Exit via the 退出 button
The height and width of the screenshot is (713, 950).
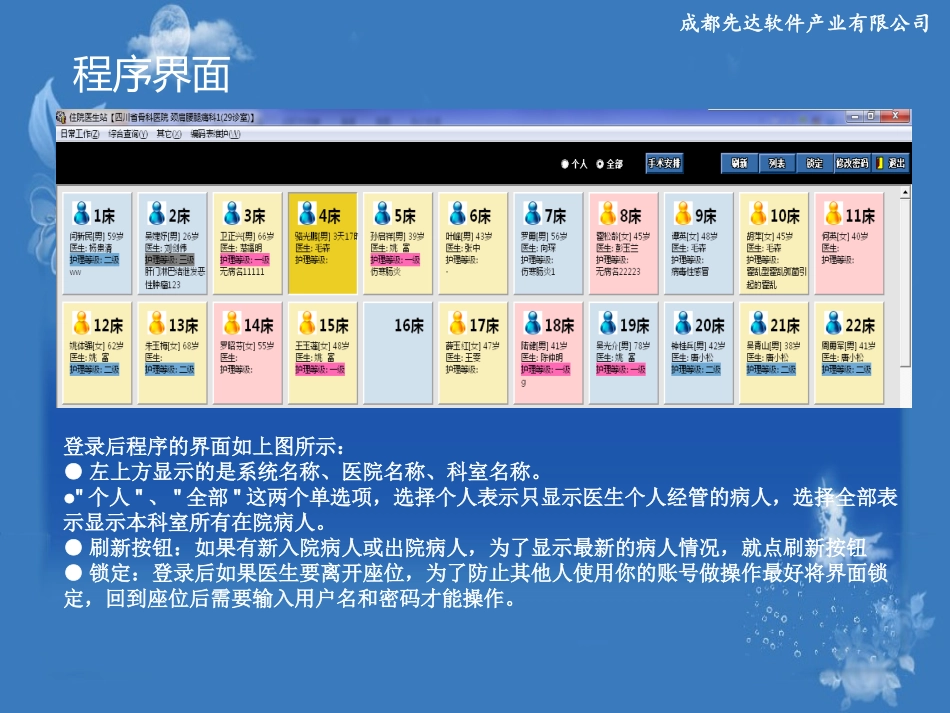click(890, 164)
